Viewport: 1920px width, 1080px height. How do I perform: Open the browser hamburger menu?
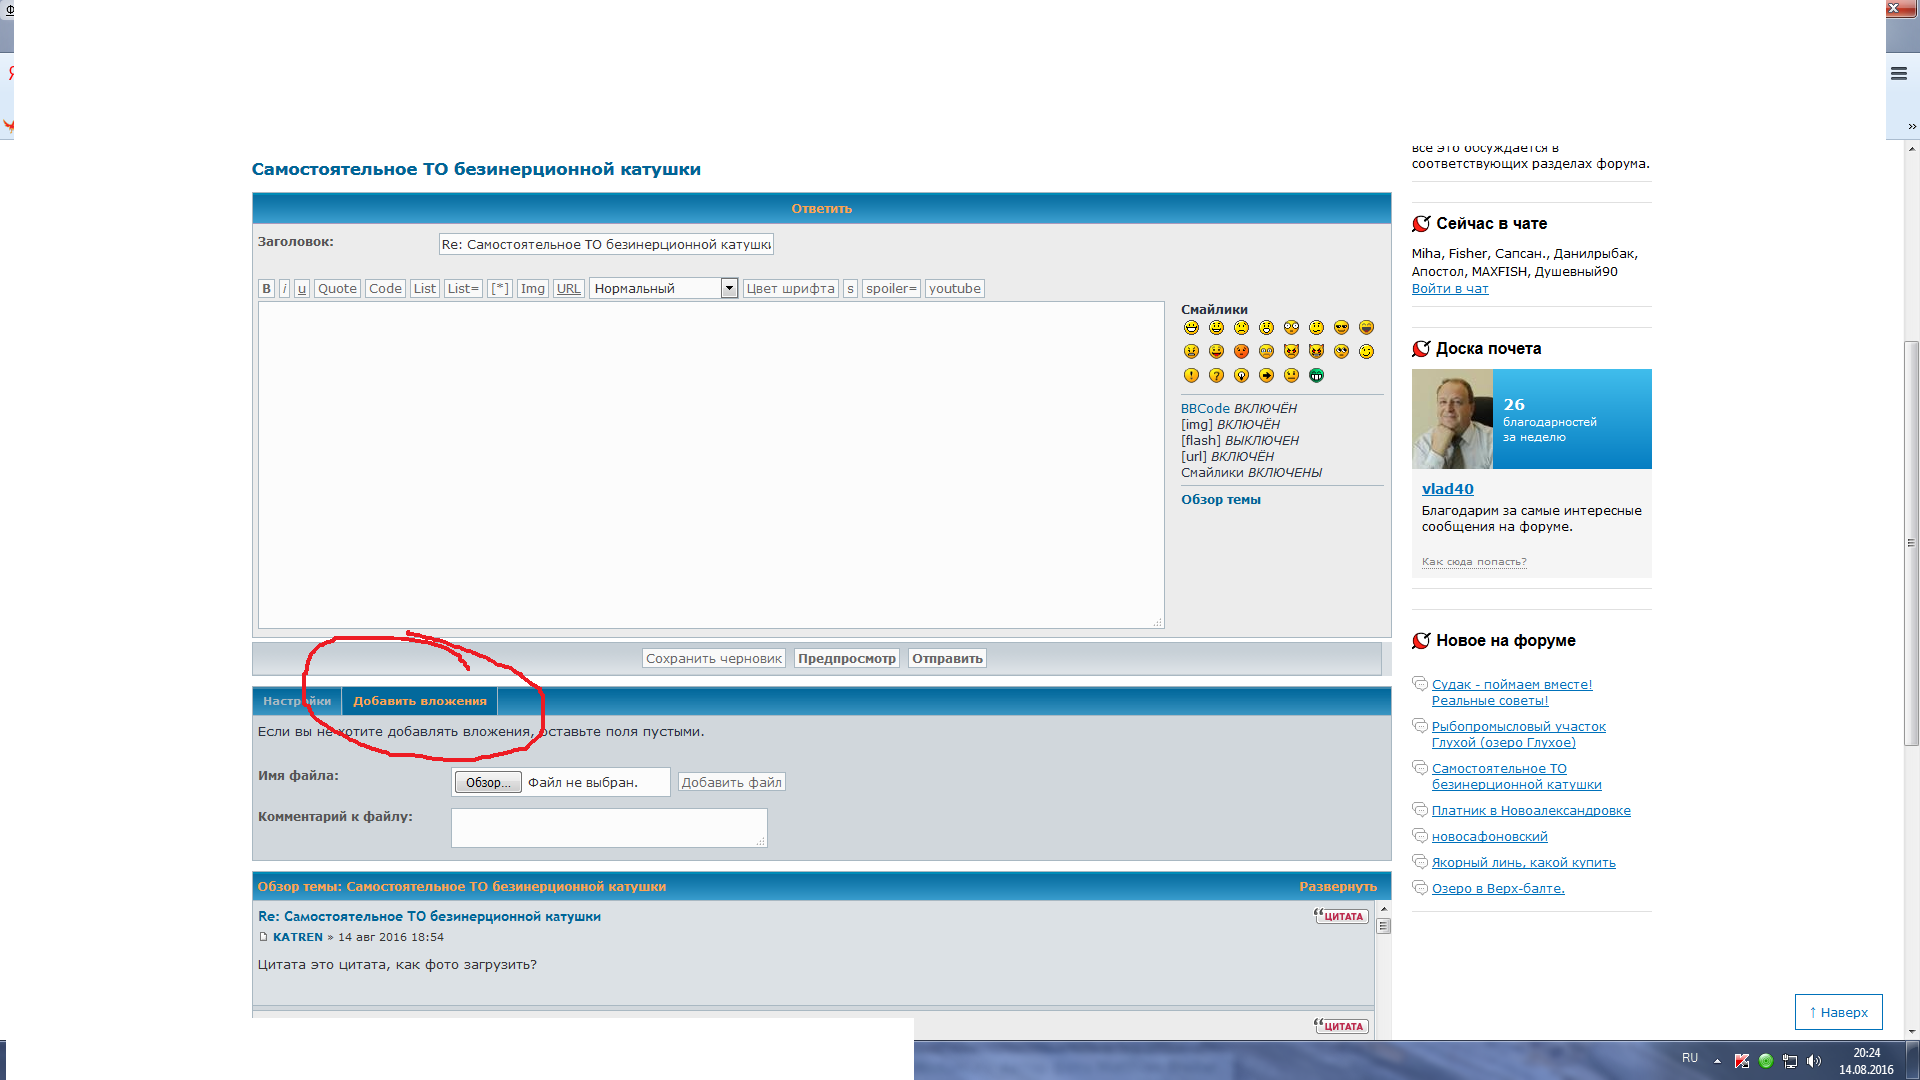[x=1898, y=73]
